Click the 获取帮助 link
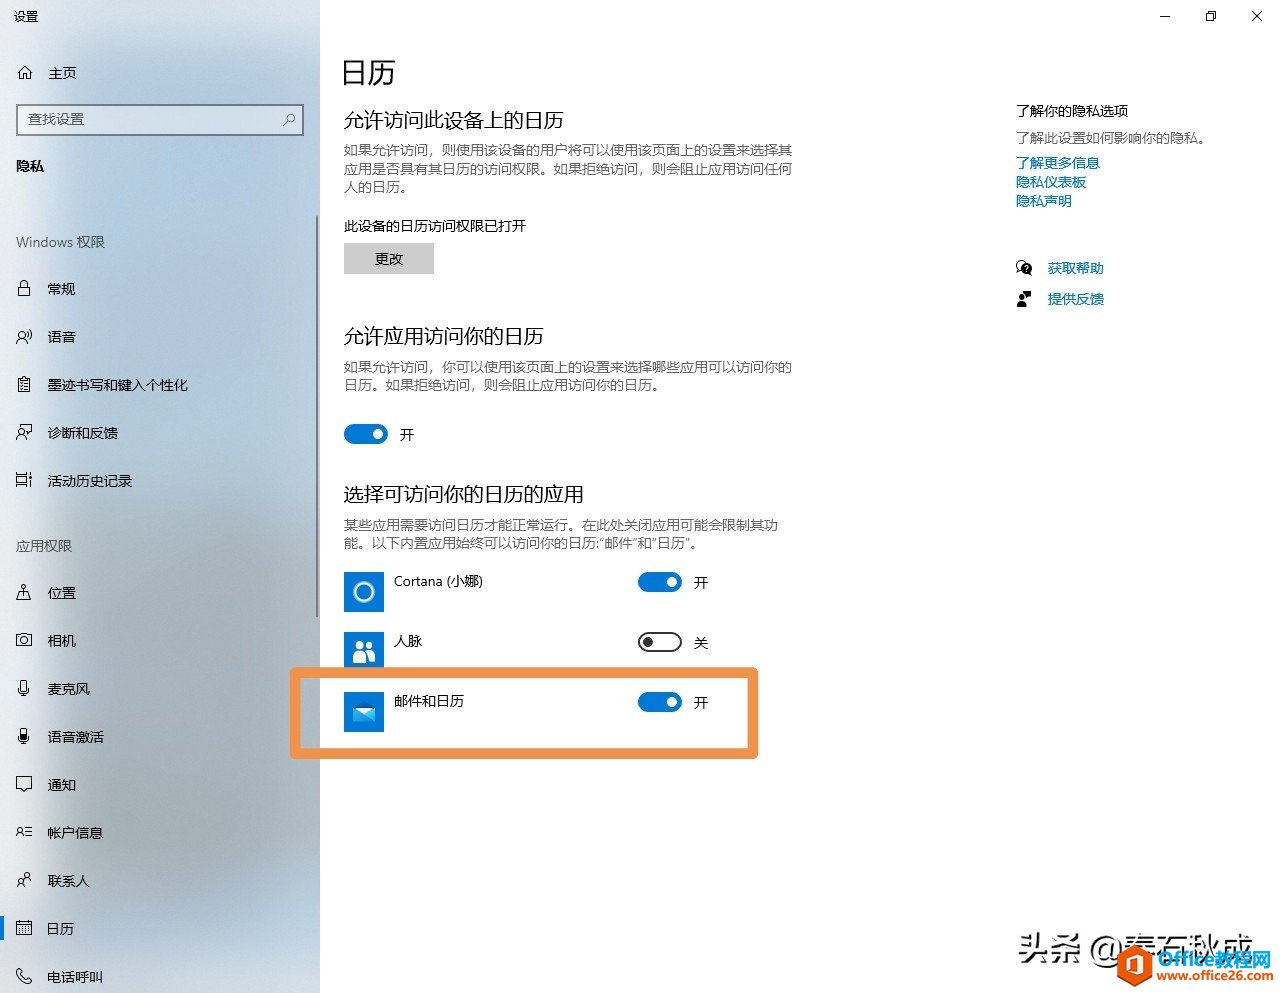Image resolution: width=1280 pixels, height=993 pixels. point(1075,268)
